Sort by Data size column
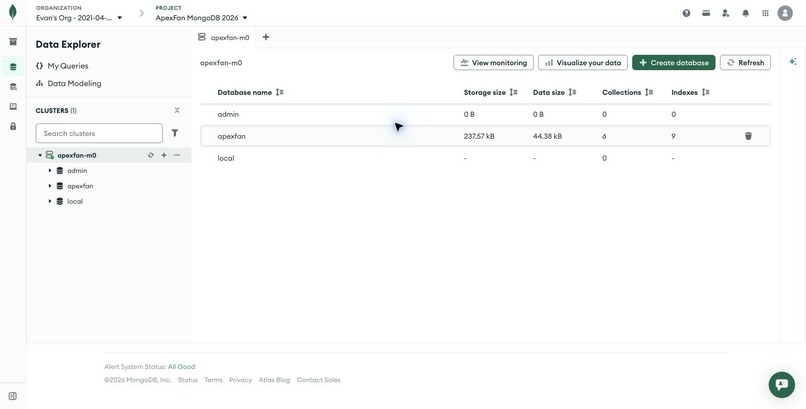 (573, 92)
